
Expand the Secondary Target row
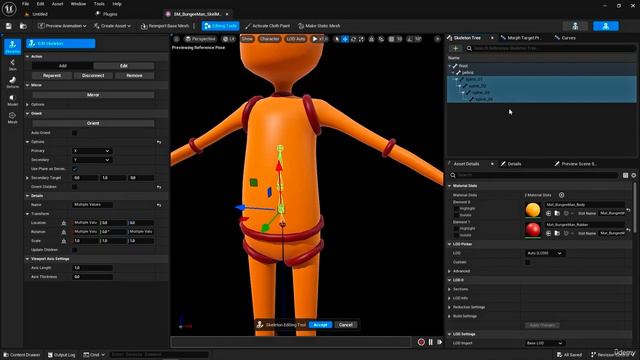(28, 178)
